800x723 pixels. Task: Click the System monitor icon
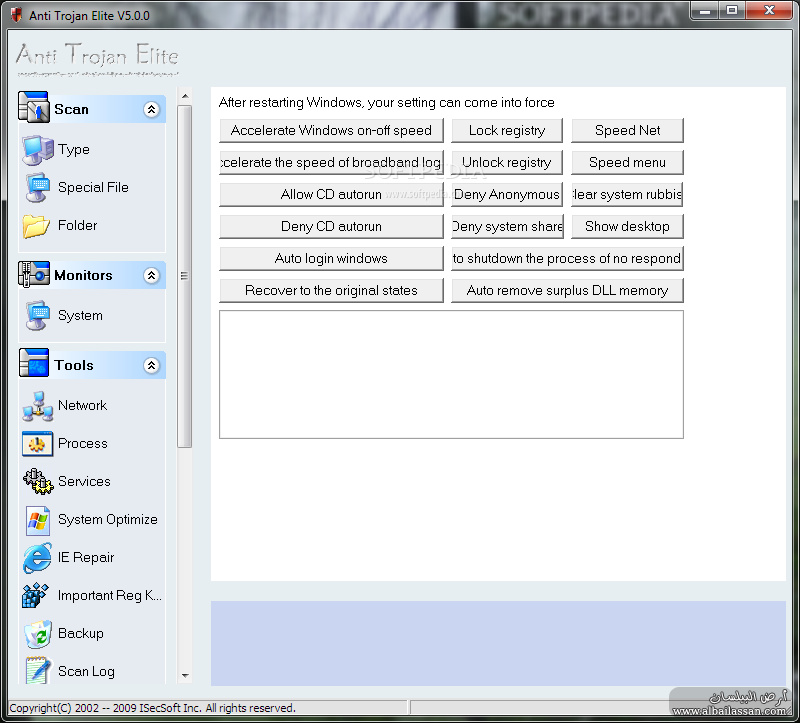pyautogui.click(x=38, y=316)
